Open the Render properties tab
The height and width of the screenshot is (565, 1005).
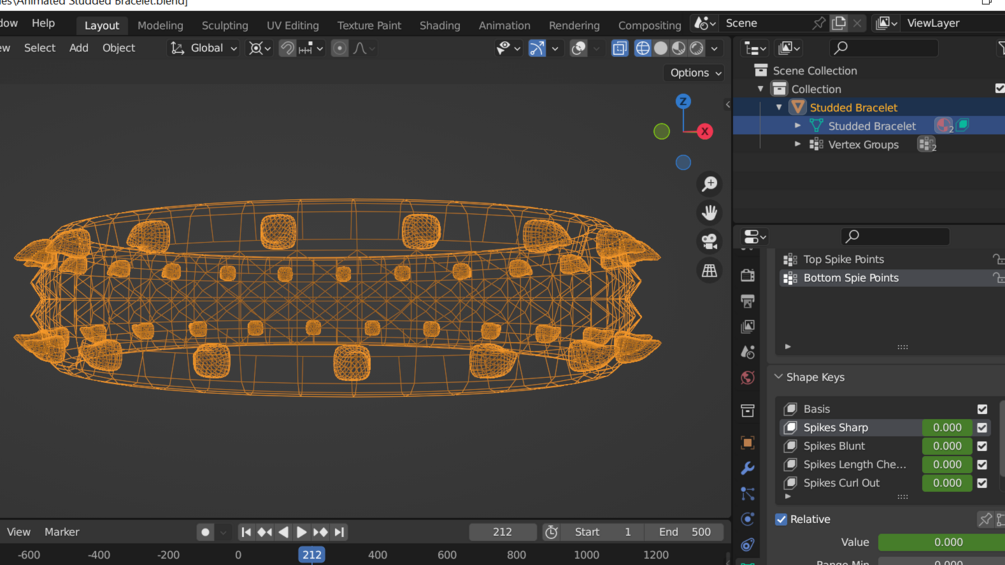point(747,275)
